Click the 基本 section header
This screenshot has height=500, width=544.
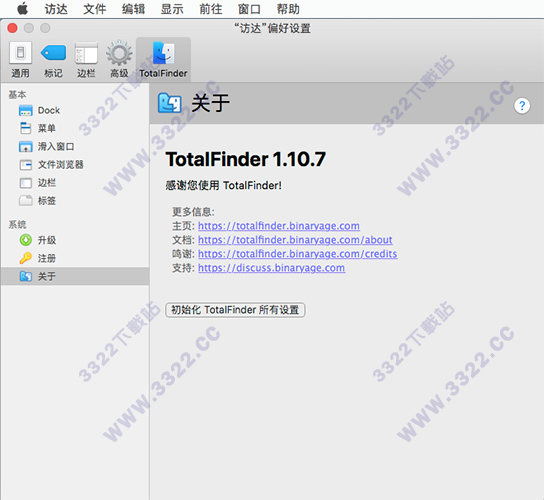(x=17, y=94)
